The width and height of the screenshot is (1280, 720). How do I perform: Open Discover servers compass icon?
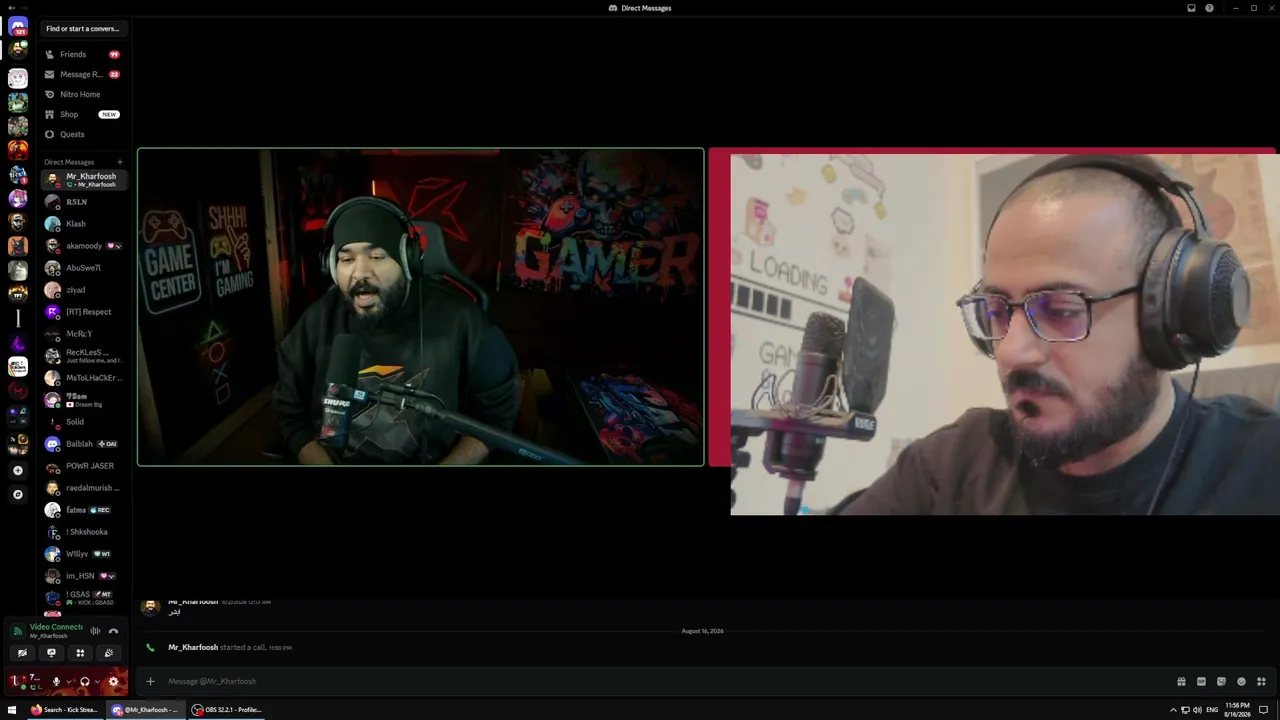tap(18, 494)
